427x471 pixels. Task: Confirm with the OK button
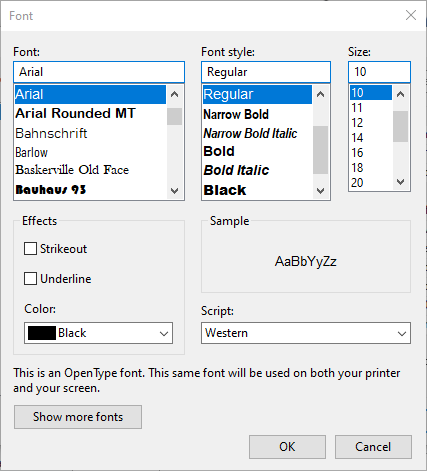tap(287, 447)
